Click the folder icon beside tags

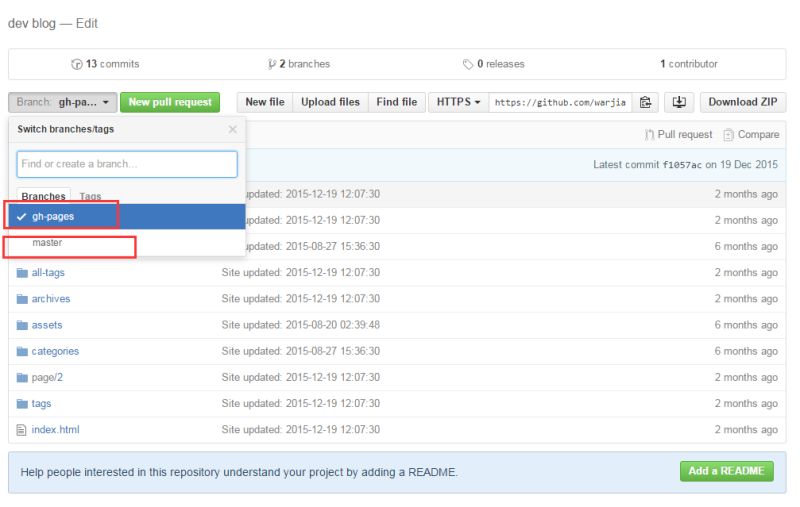[22, 404]
